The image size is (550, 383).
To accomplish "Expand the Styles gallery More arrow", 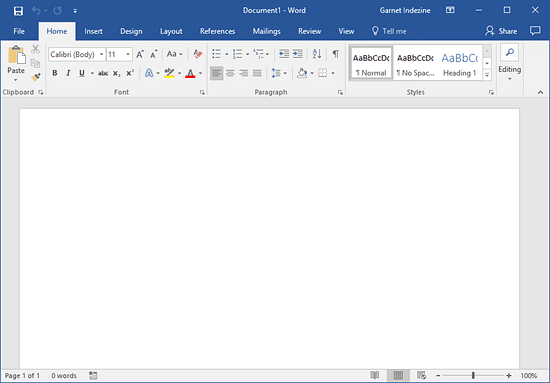I will (487, 75).
